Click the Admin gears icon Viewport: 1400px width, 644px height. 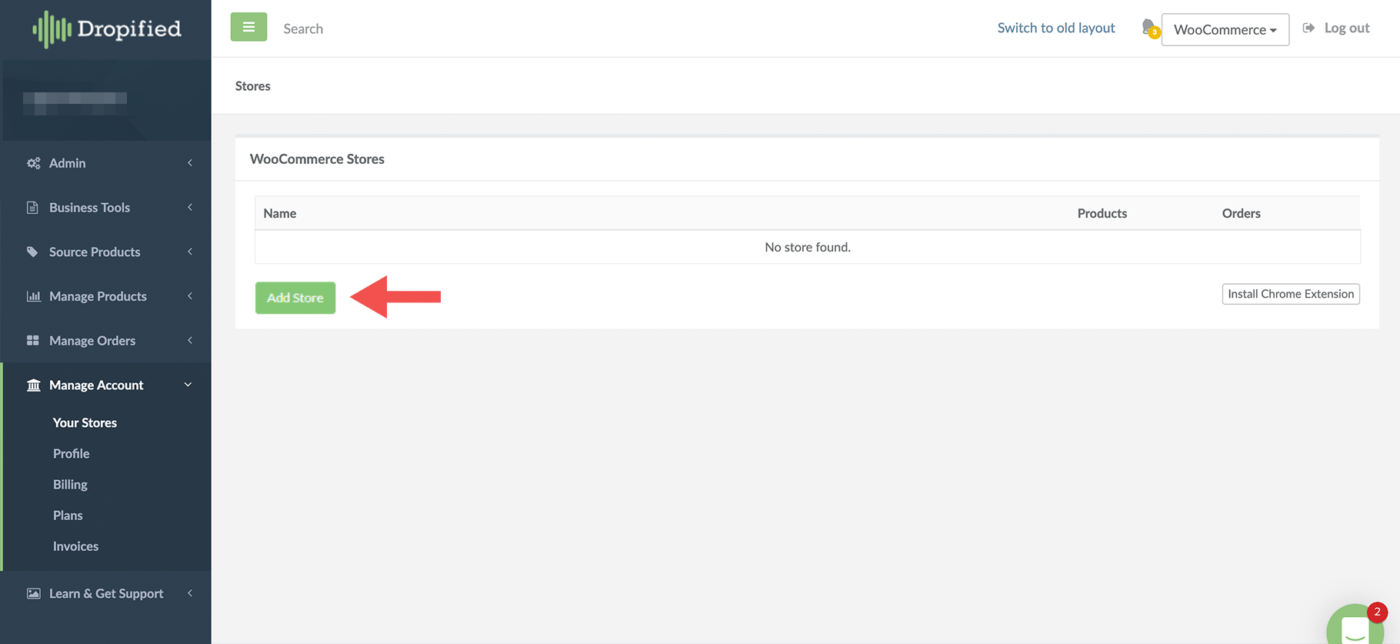coord(33,163)
